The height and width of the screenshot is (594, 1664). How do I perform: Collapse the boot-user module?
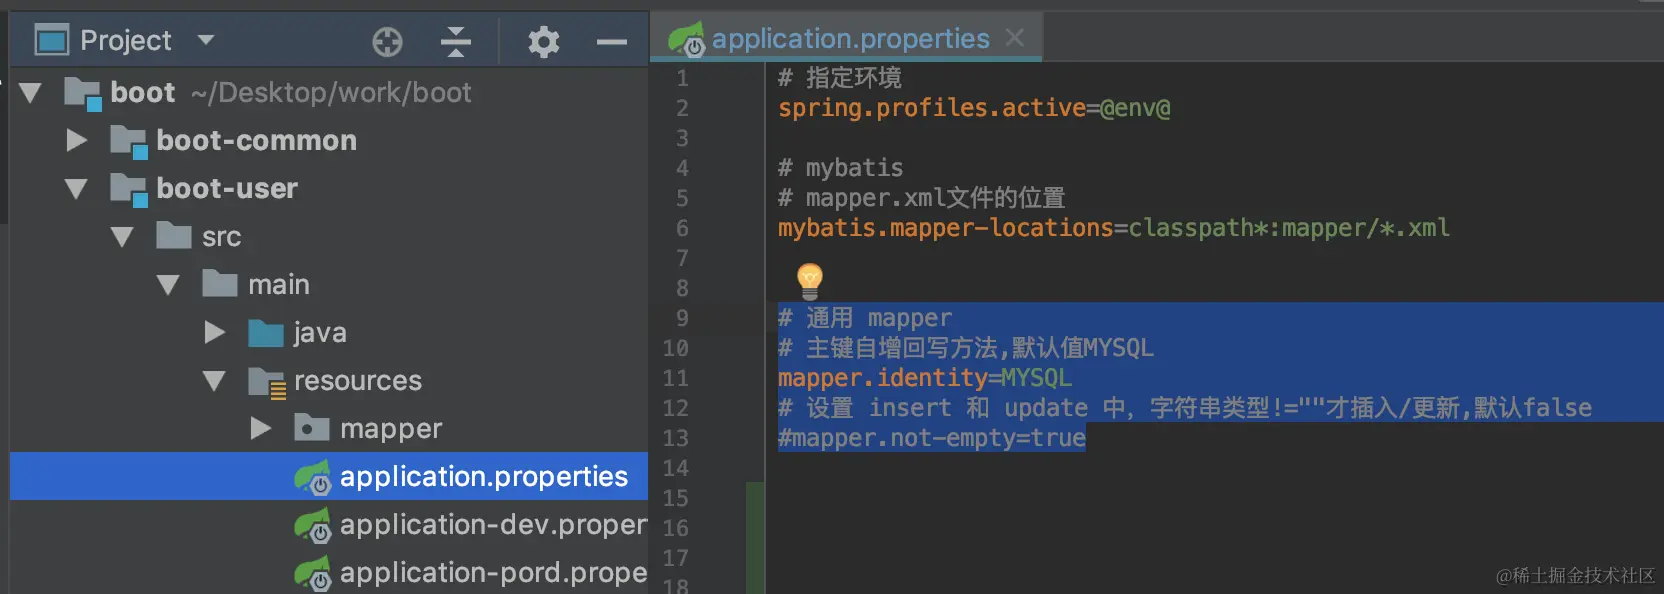[76, 188]
